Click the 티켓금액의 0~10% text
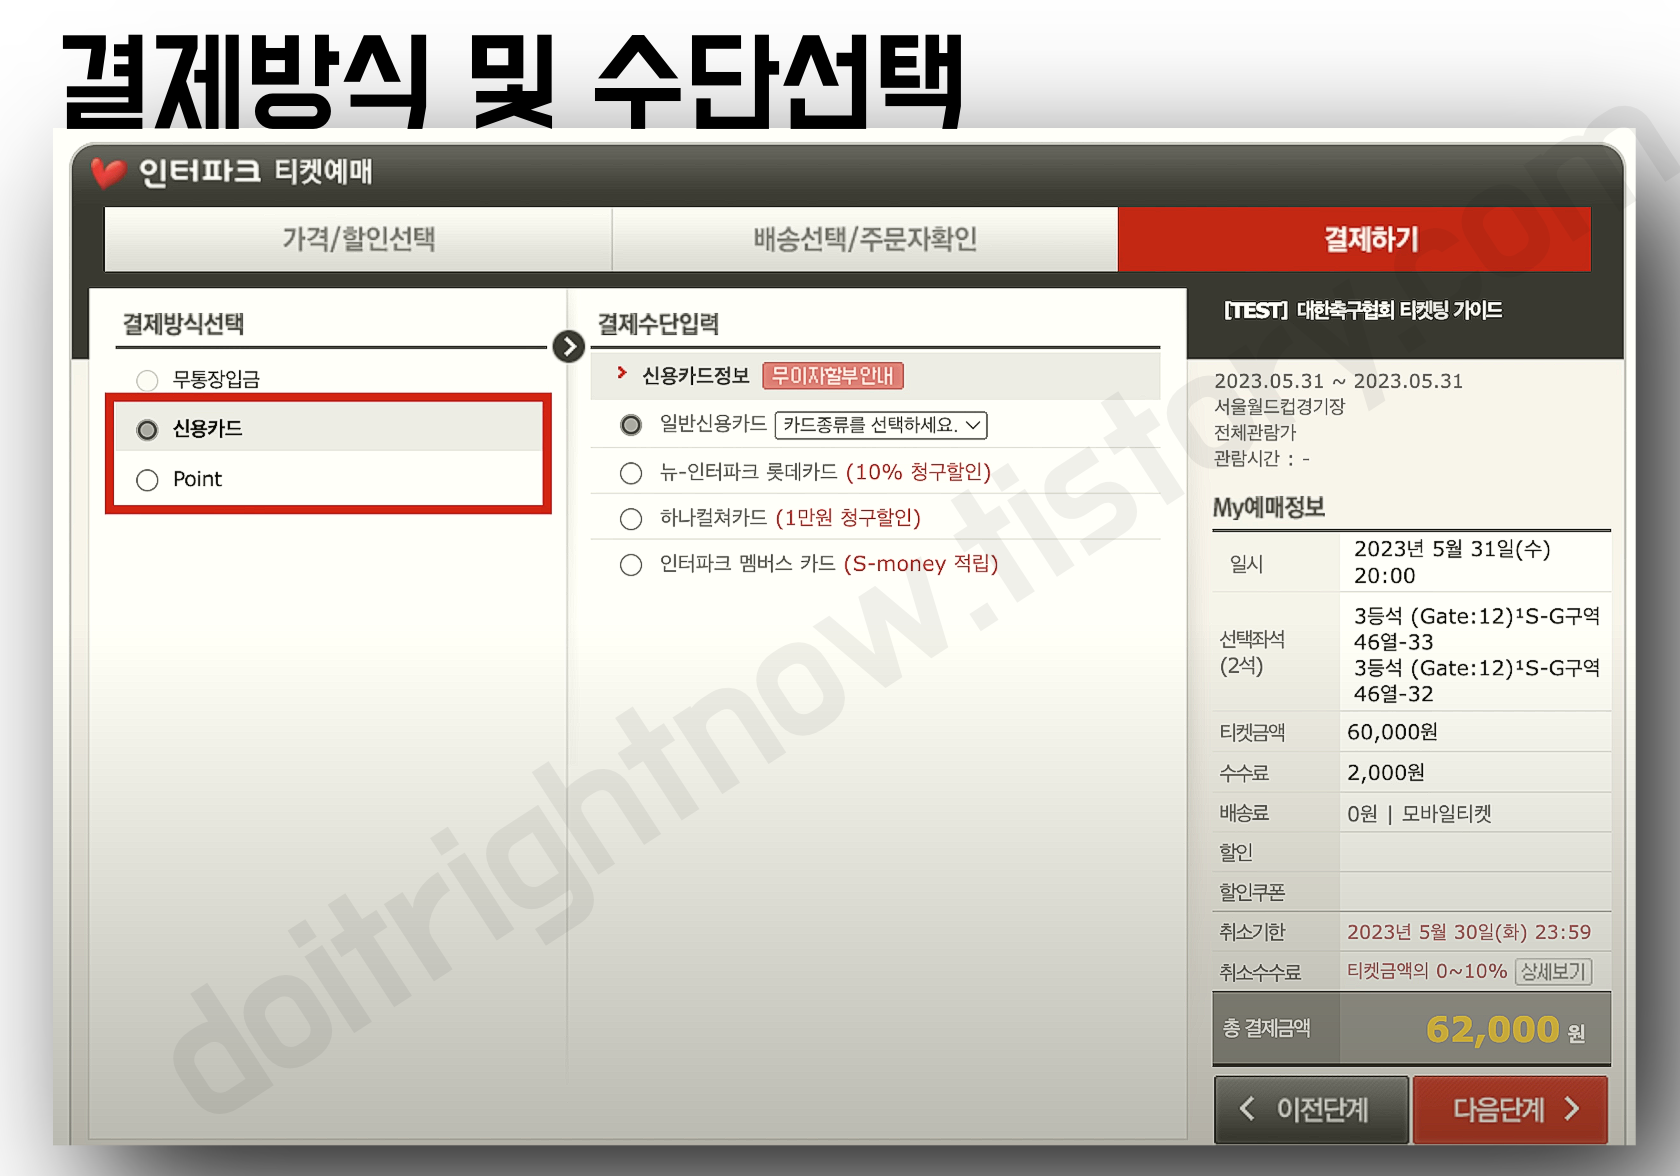The width and height of the screenshot is (1680, 1176). tap(1427, 971)
